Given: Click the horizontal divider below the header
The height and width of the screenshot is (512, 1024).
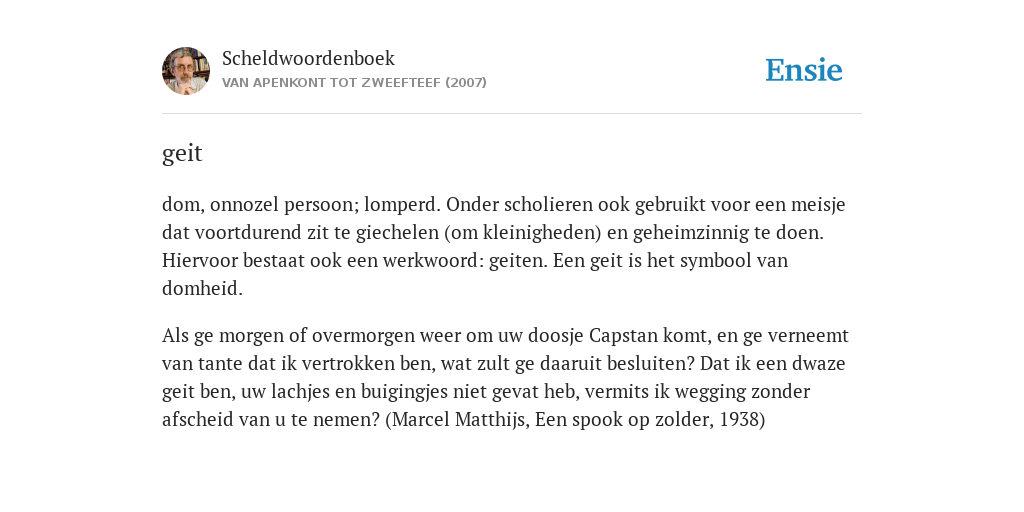Looking at the screenshot, I should point(512,114).
